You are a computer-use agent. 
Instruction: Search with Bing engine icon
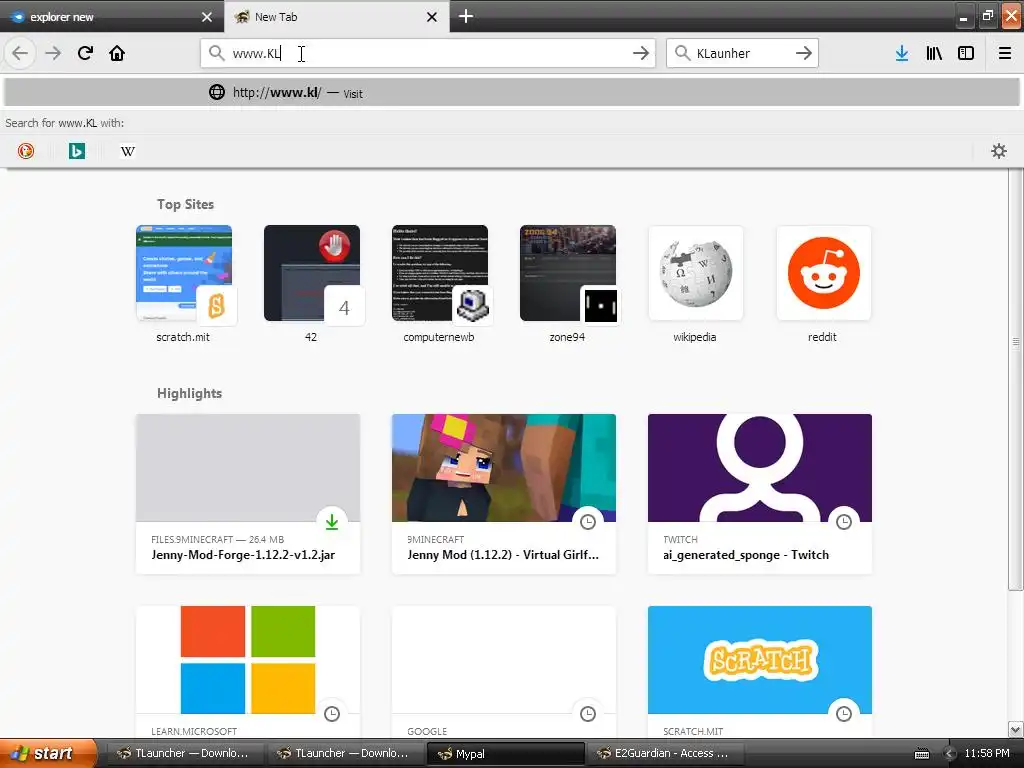click(76, 151)
